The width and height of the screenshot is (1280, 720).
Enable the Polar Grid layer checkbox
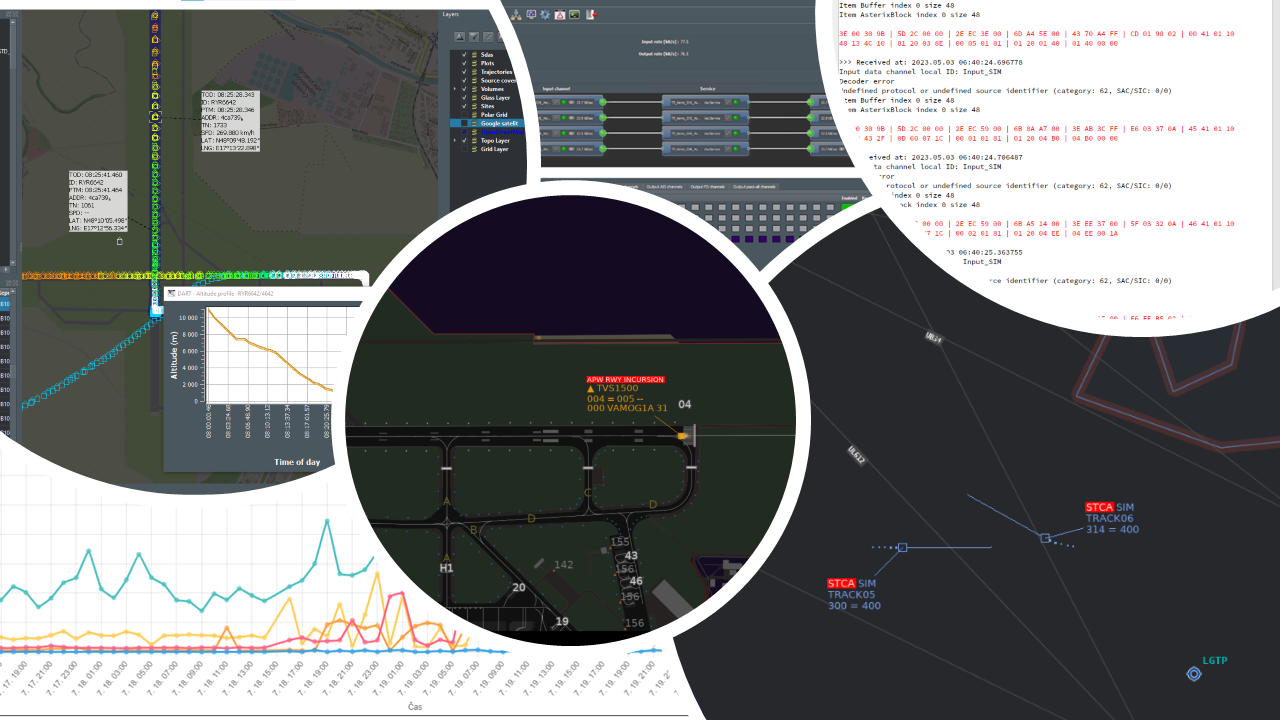[464, 115]
